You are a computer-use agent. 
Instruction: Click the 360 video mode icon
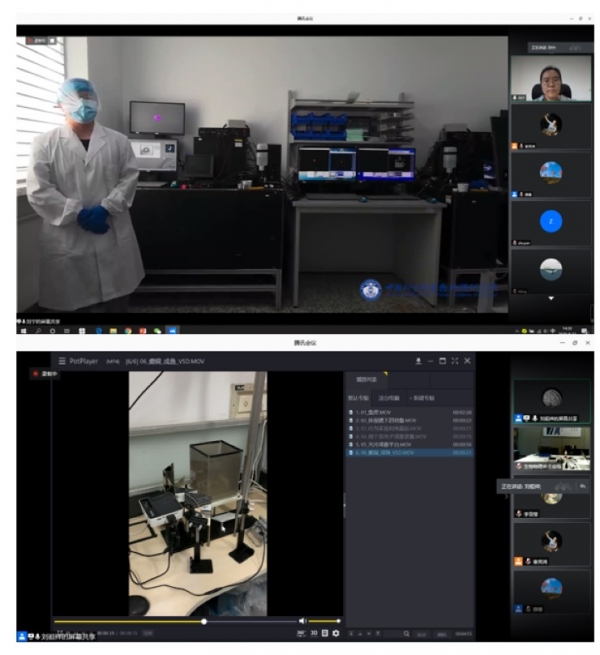(x=301, y=633)
